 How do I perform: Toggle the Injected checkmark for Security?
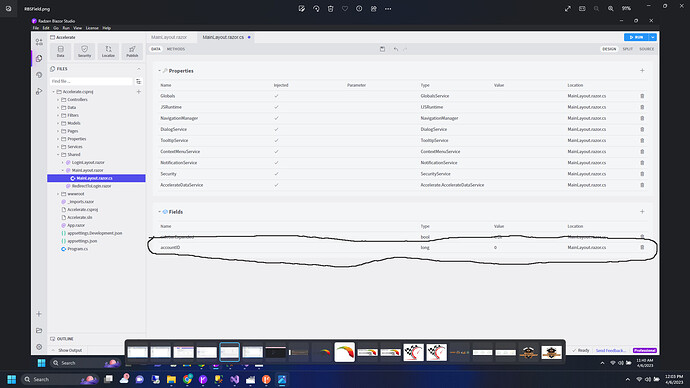click(x=276, y=174)
